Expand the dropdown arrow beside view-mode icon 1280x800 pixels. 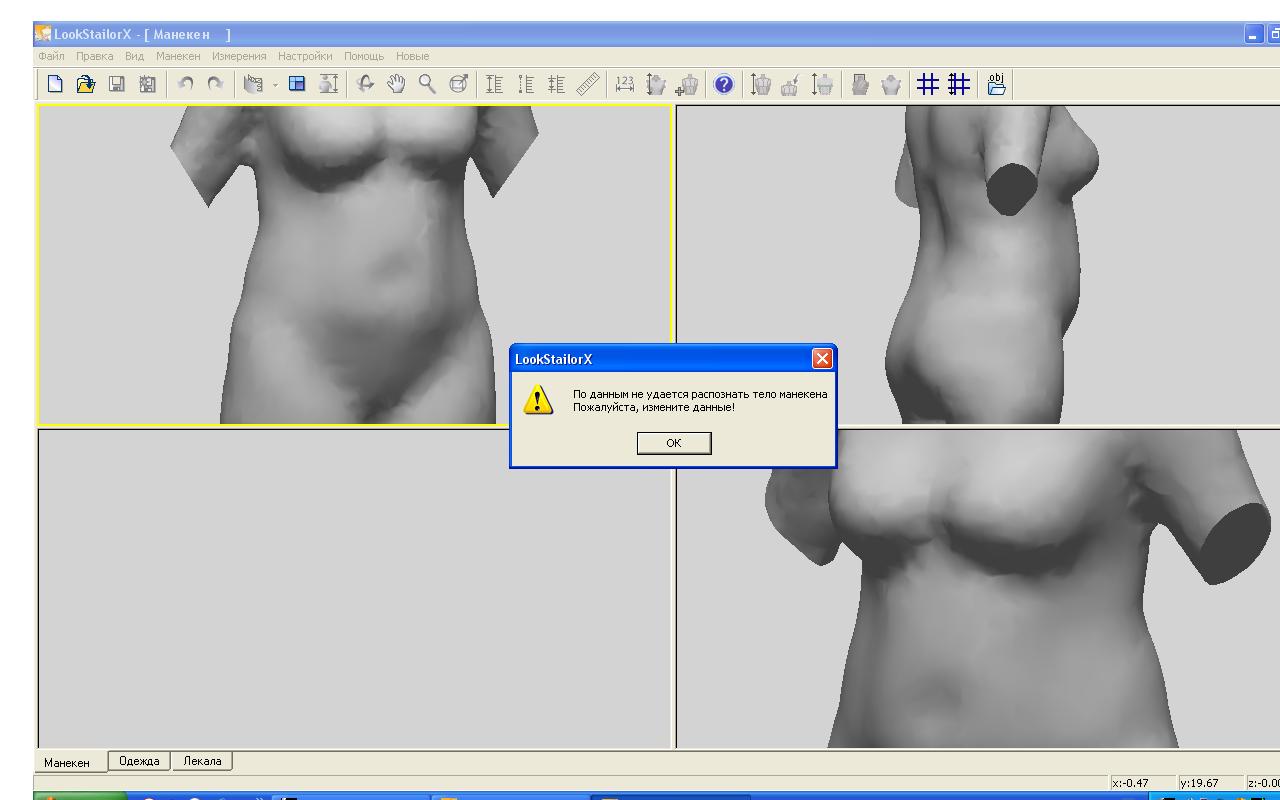[275, 86]
